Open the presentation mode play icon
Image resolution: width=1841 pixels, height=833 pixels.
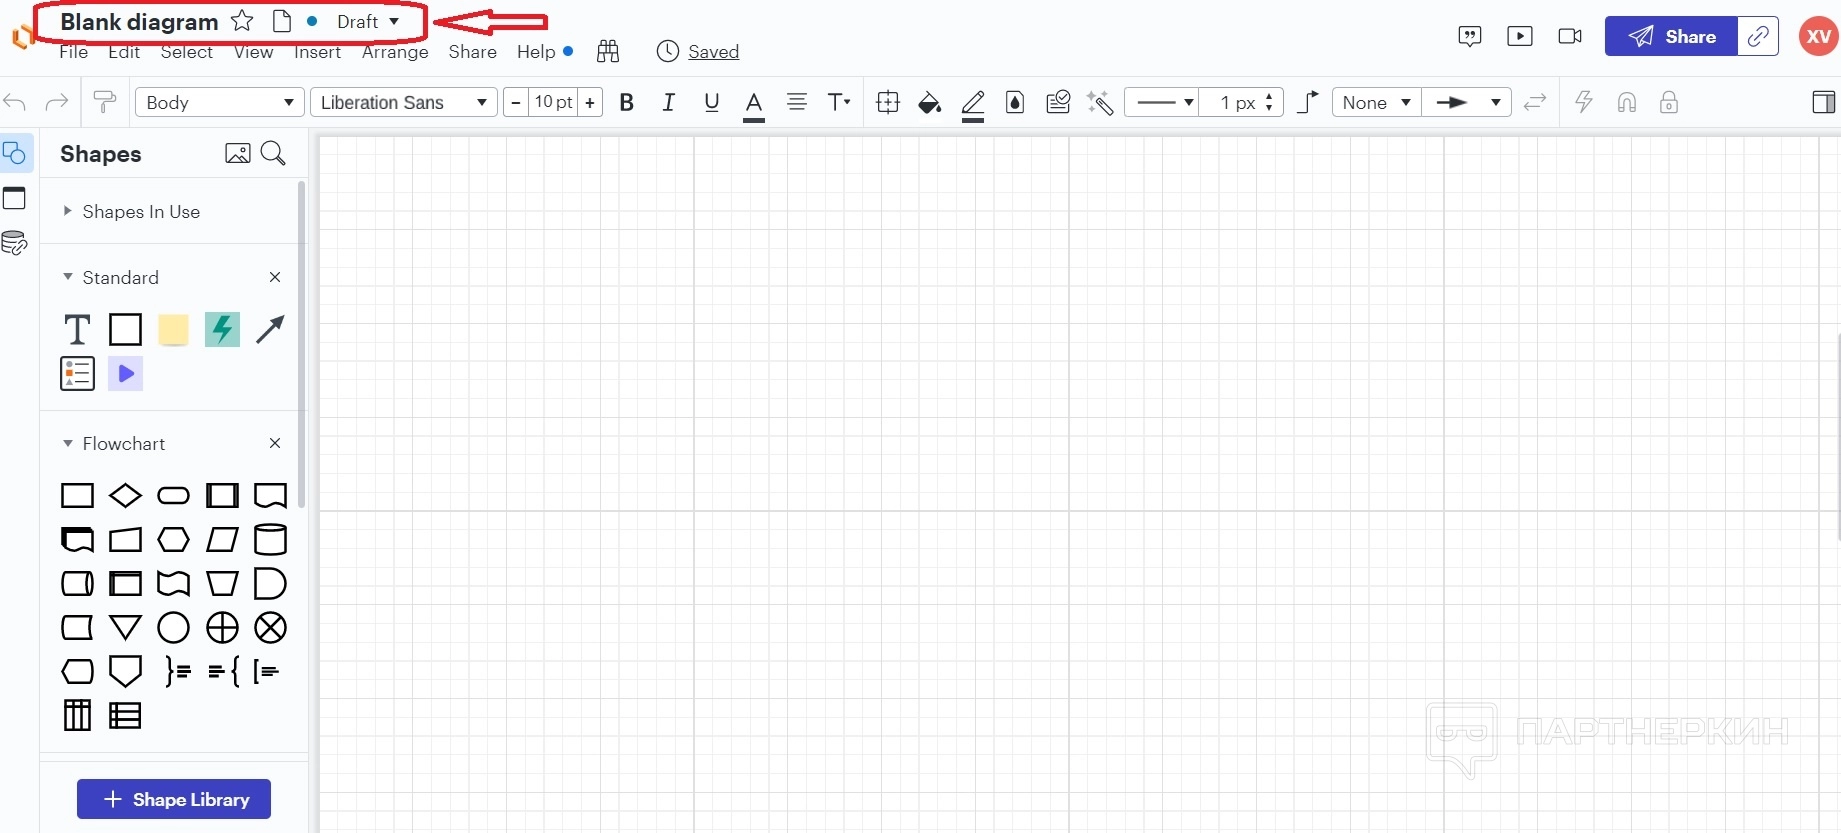click(x=1519, y=36)
